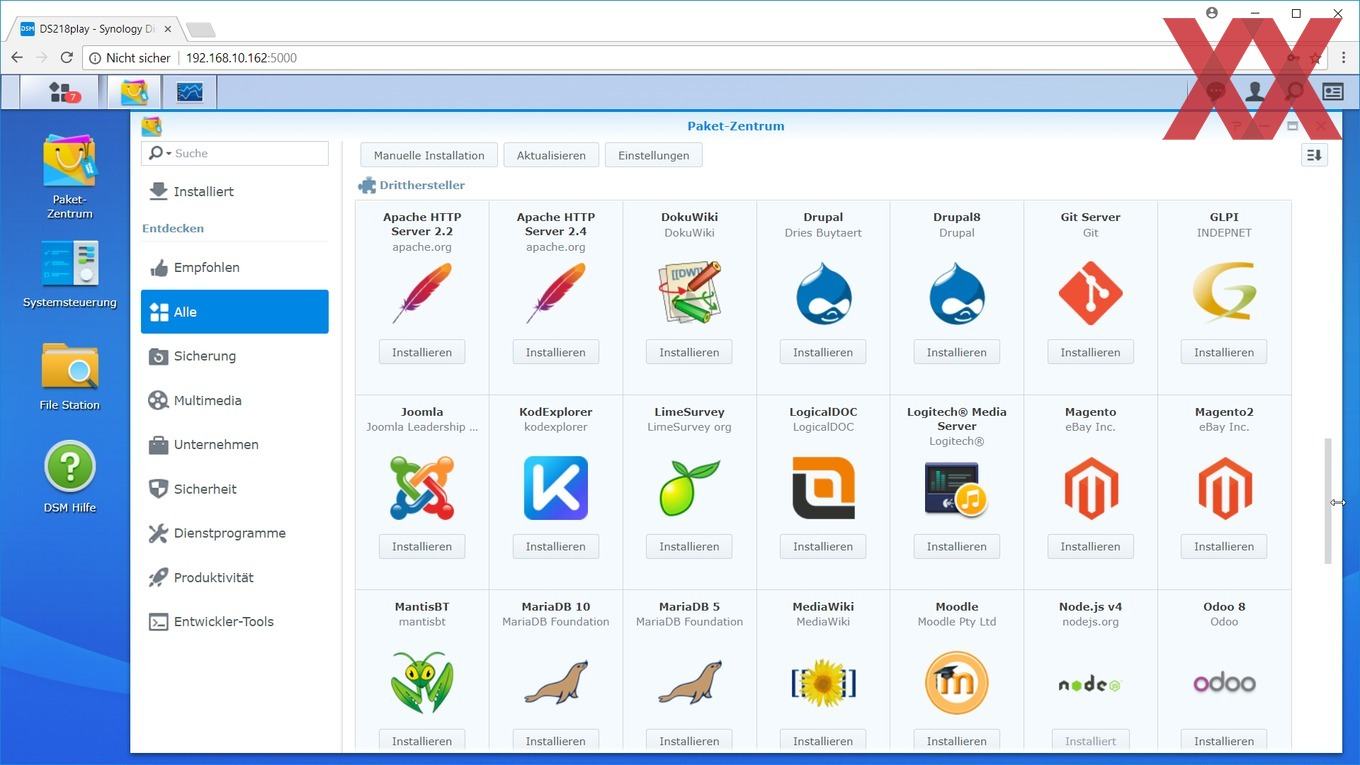Click the browser address bar URL
1360x765 pixels.
pyautogui.click(x=241, y=58)
